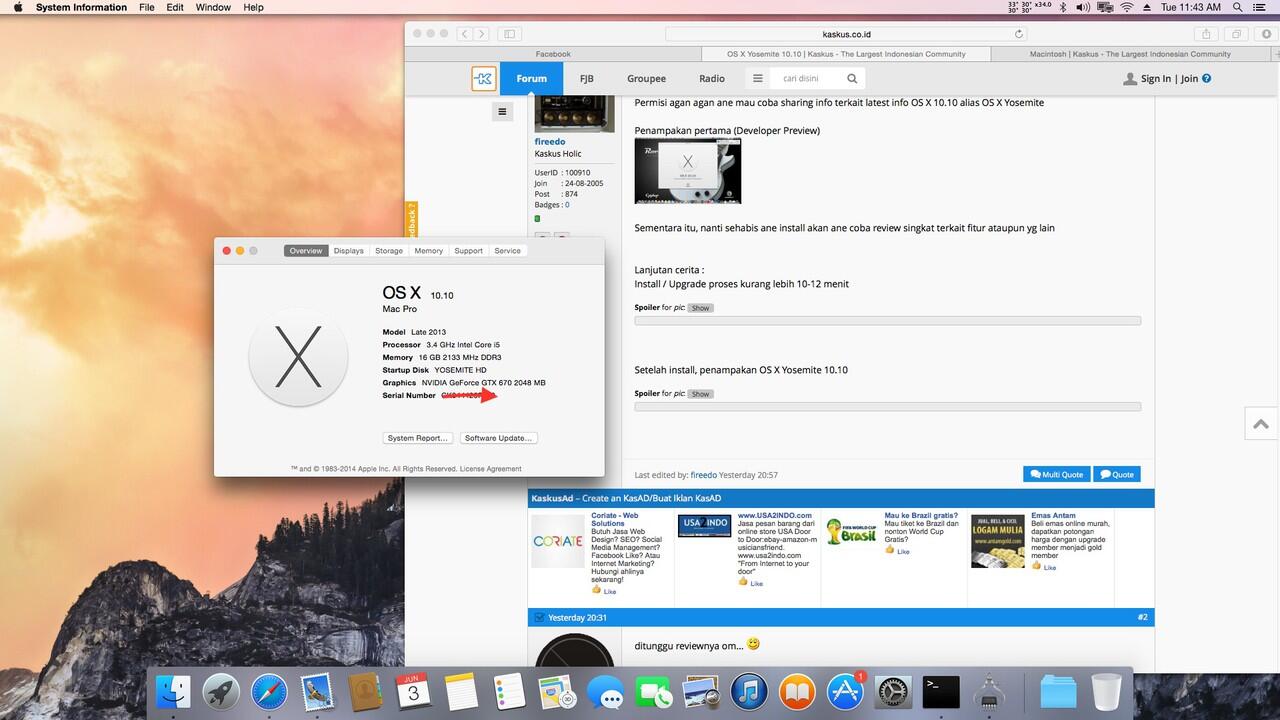Open the Emas Antam ad link
Image resolution: width=1280 pixels, height=720 pixels.
(x=1051, y=516)
